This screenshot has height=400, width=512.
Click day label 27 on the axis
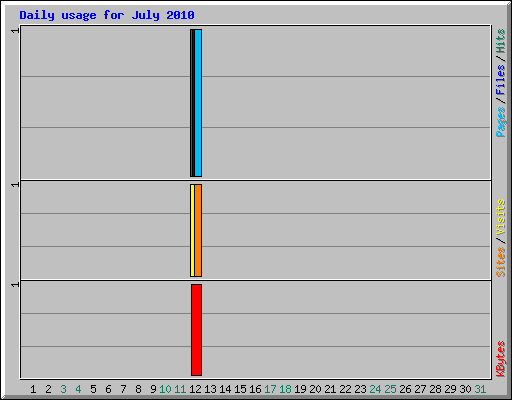[420, 389]
